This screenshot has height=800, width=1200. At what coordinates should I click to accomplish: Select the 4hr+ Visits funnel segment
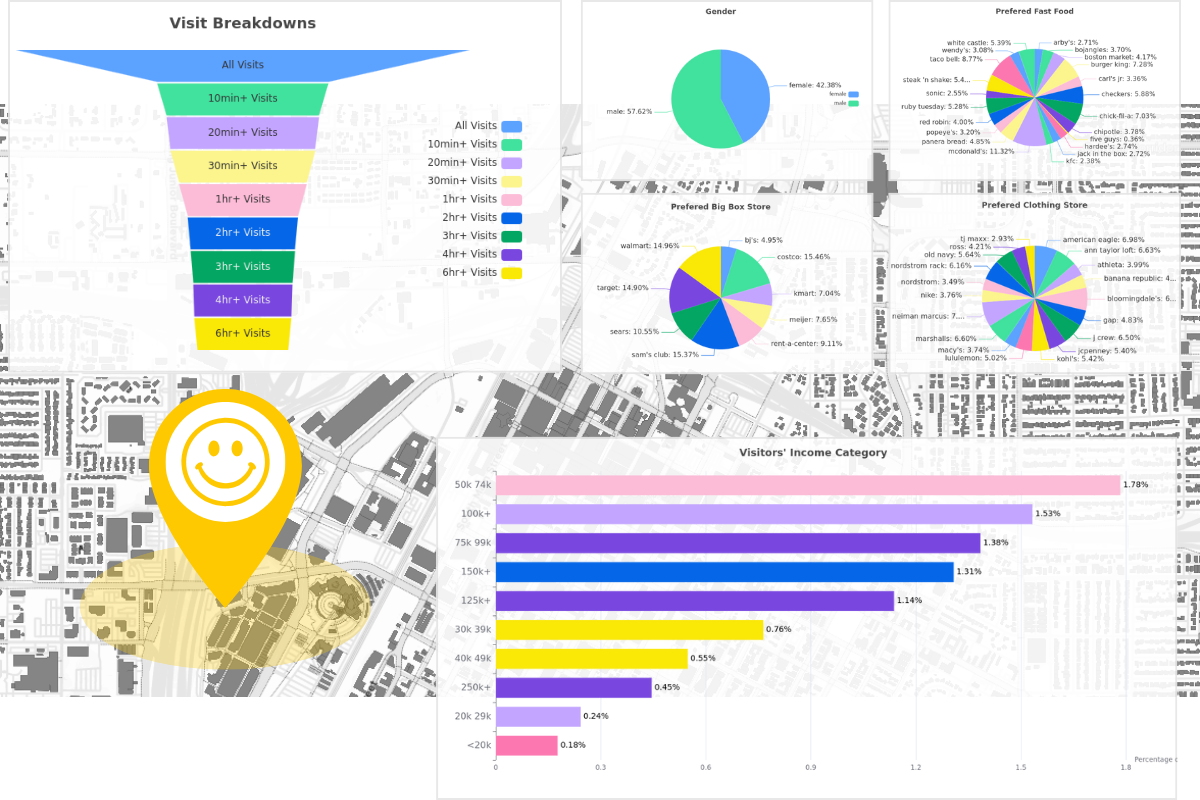click(243, 300)
